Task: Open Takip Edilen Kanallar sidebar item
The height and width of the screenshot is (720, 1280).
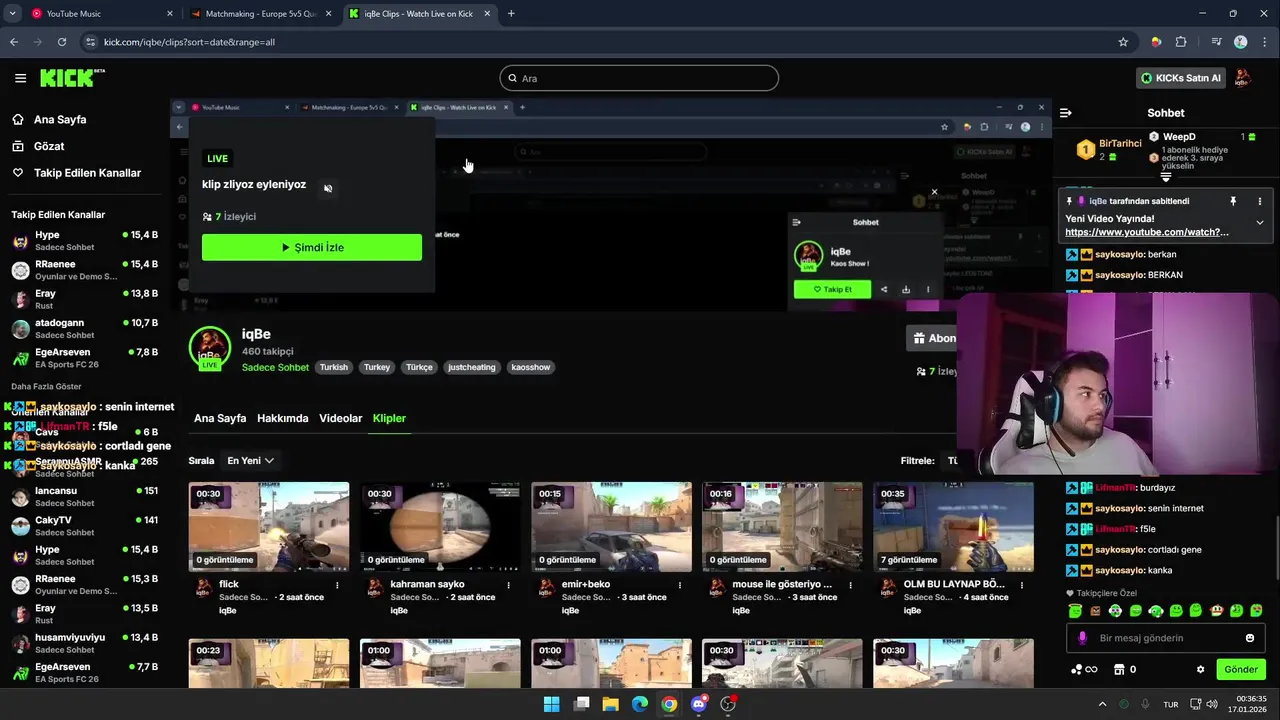Action: 87,173
